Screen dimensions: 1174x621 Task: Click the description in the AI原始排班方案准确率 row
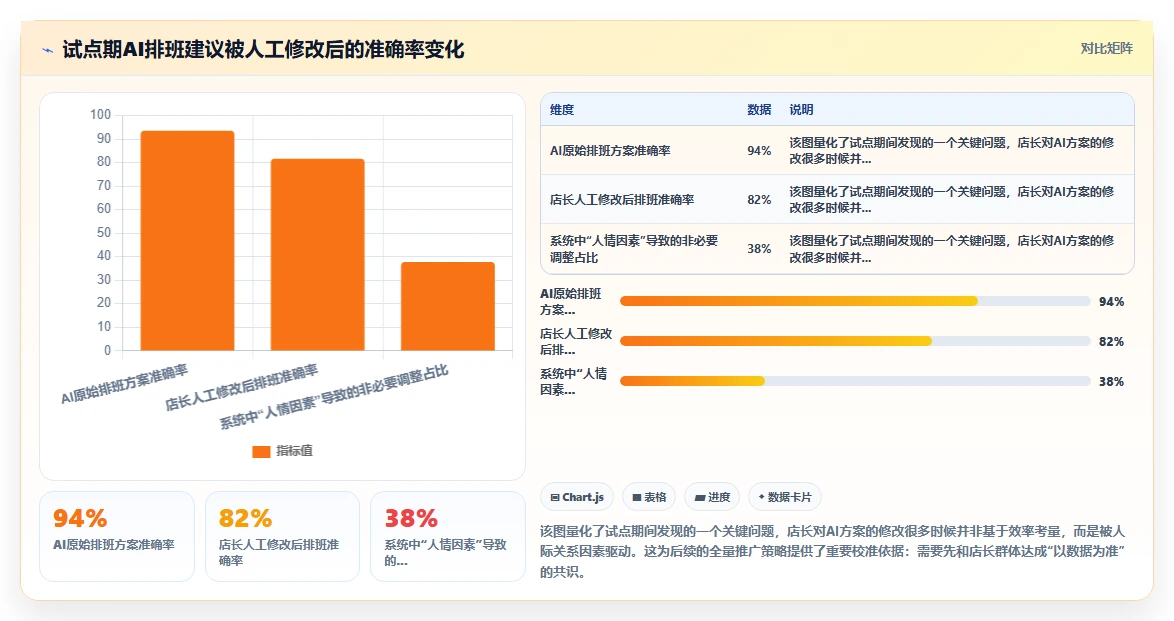coord(952,151)
